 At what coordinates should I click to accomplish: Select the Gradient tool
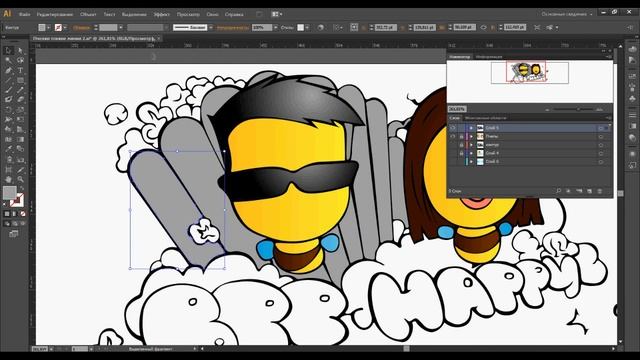pos(20,139)
